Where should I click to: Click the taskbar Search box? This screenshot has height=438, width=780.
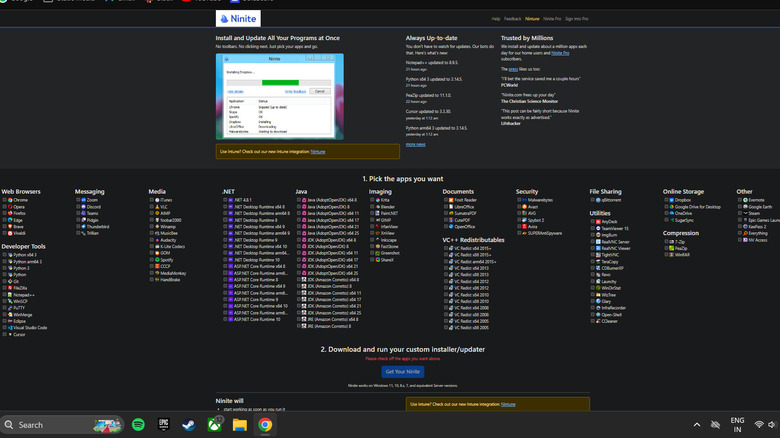click(62, 425)
